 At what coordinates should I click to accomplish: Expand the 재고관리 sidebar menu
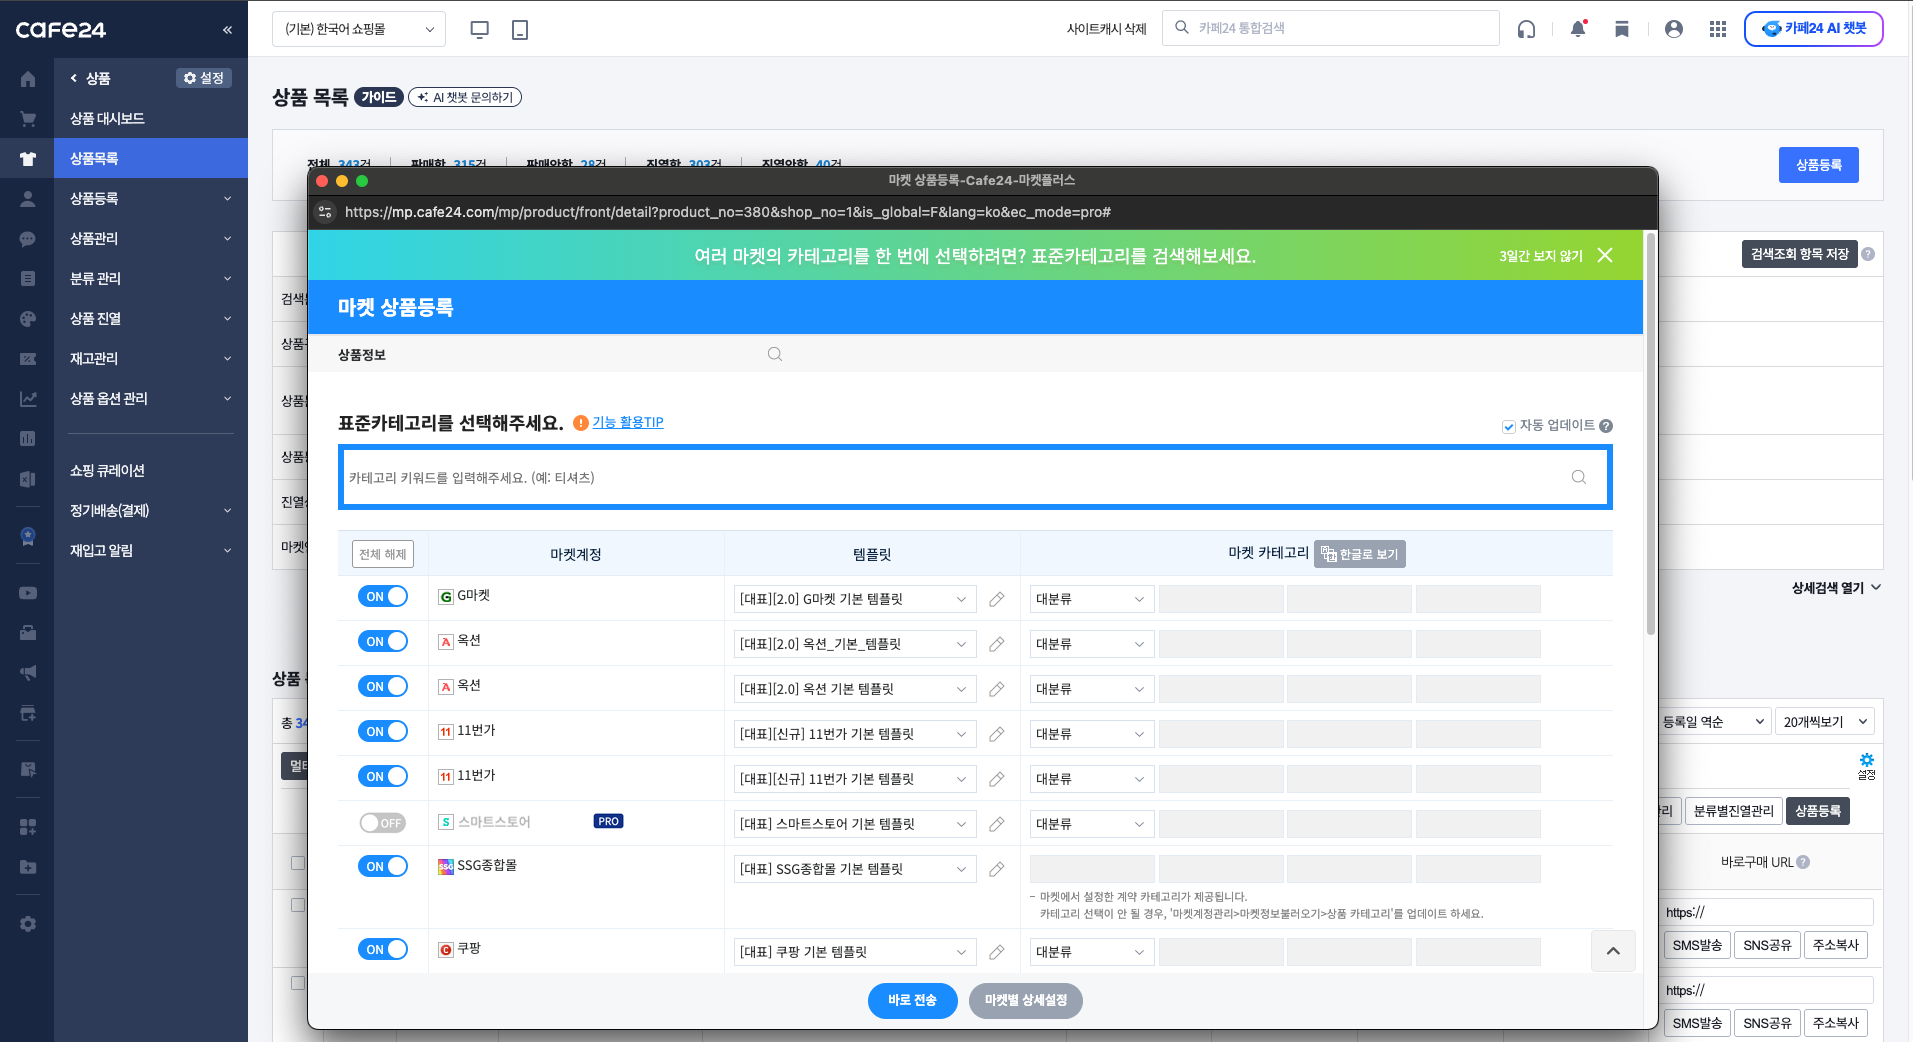(x=151, y=358)
